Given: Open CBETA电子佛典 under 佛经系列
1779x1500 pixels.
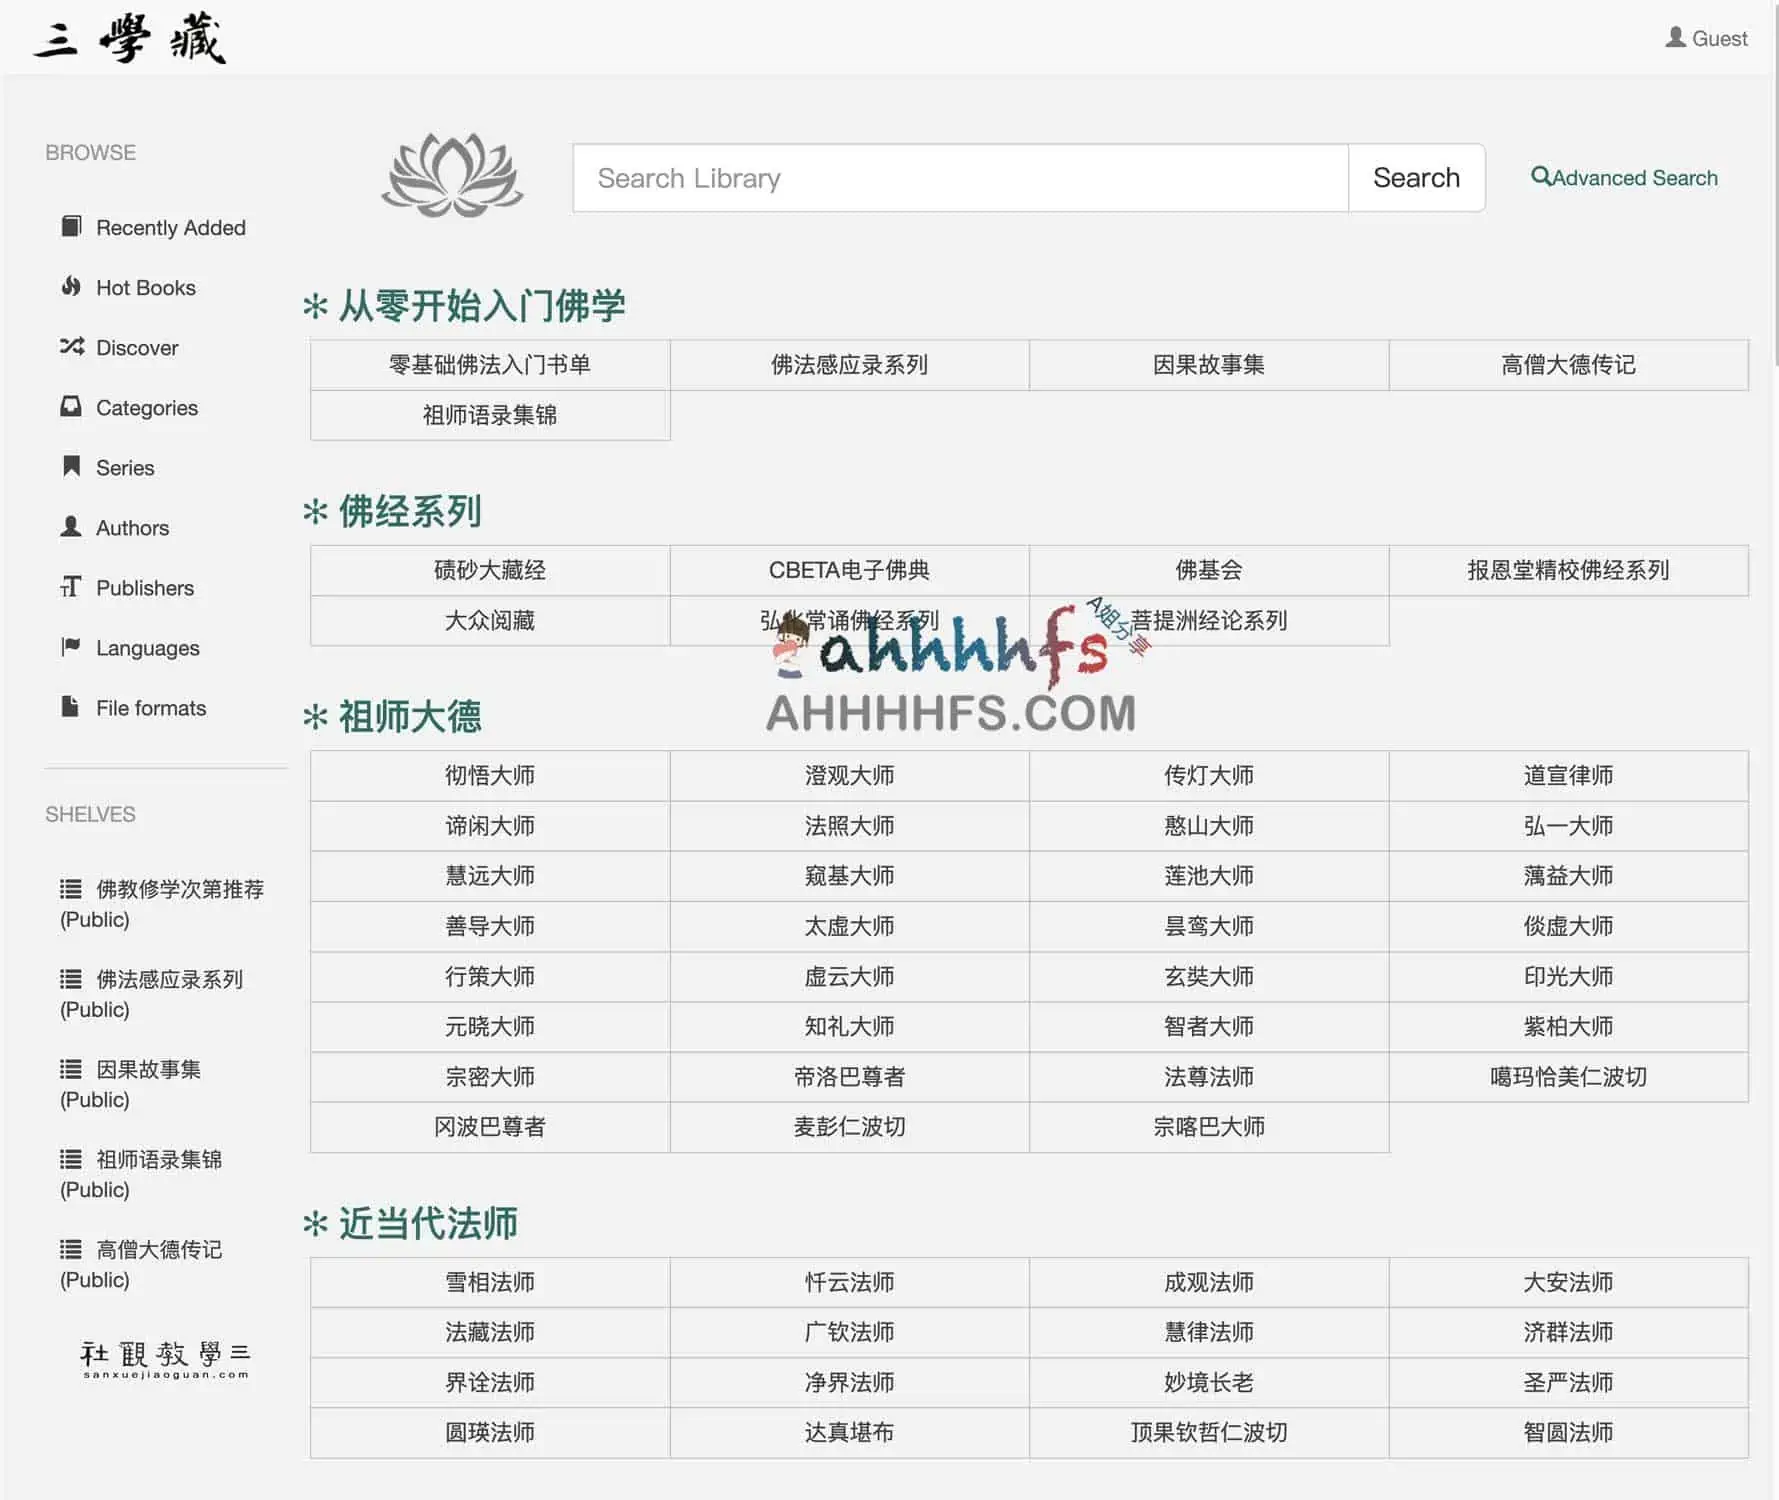Looking at the screenshot, I should pos(848,570).
